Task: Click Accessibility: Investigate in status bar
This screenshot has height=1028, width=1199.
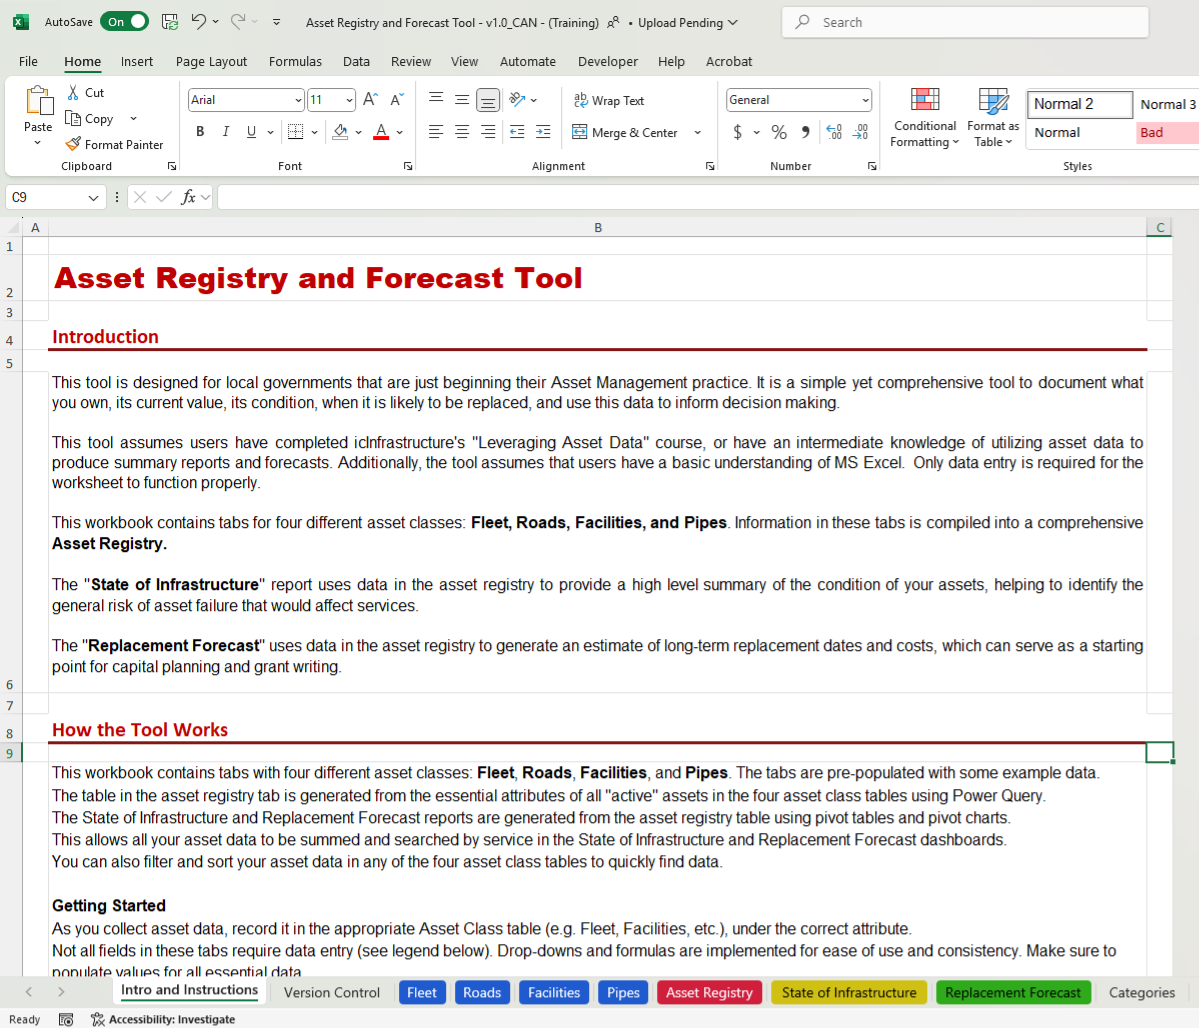Action: click(x=163, y=1020)
